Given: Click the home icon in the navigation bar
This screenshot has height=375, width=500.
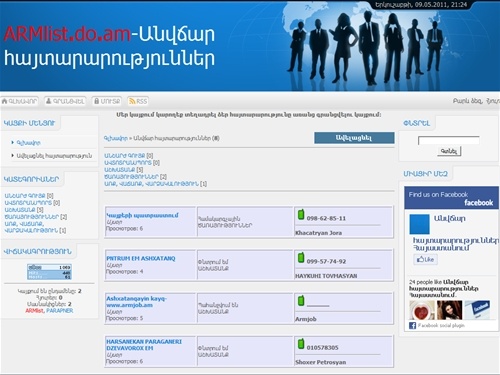Looking at the screenshot, I should click(x=5, y=101).
